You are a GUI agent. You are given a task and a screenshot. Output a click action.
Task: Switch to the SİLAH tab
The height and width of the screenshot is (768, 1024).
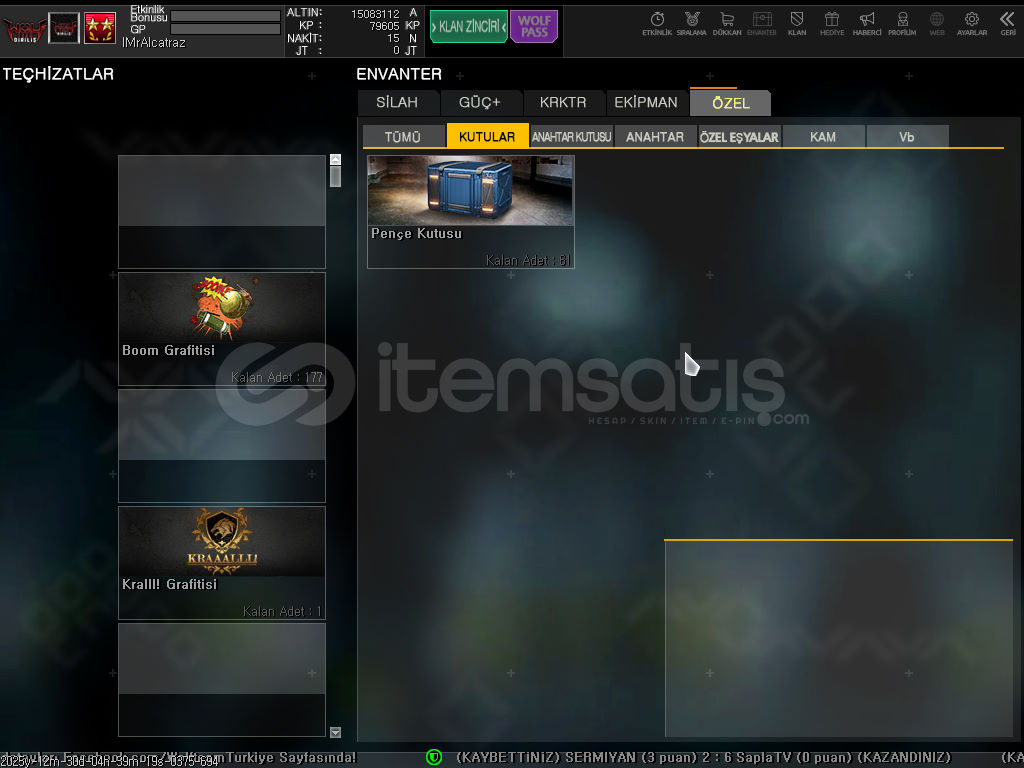pyautogui.click(x=397, y=103)
